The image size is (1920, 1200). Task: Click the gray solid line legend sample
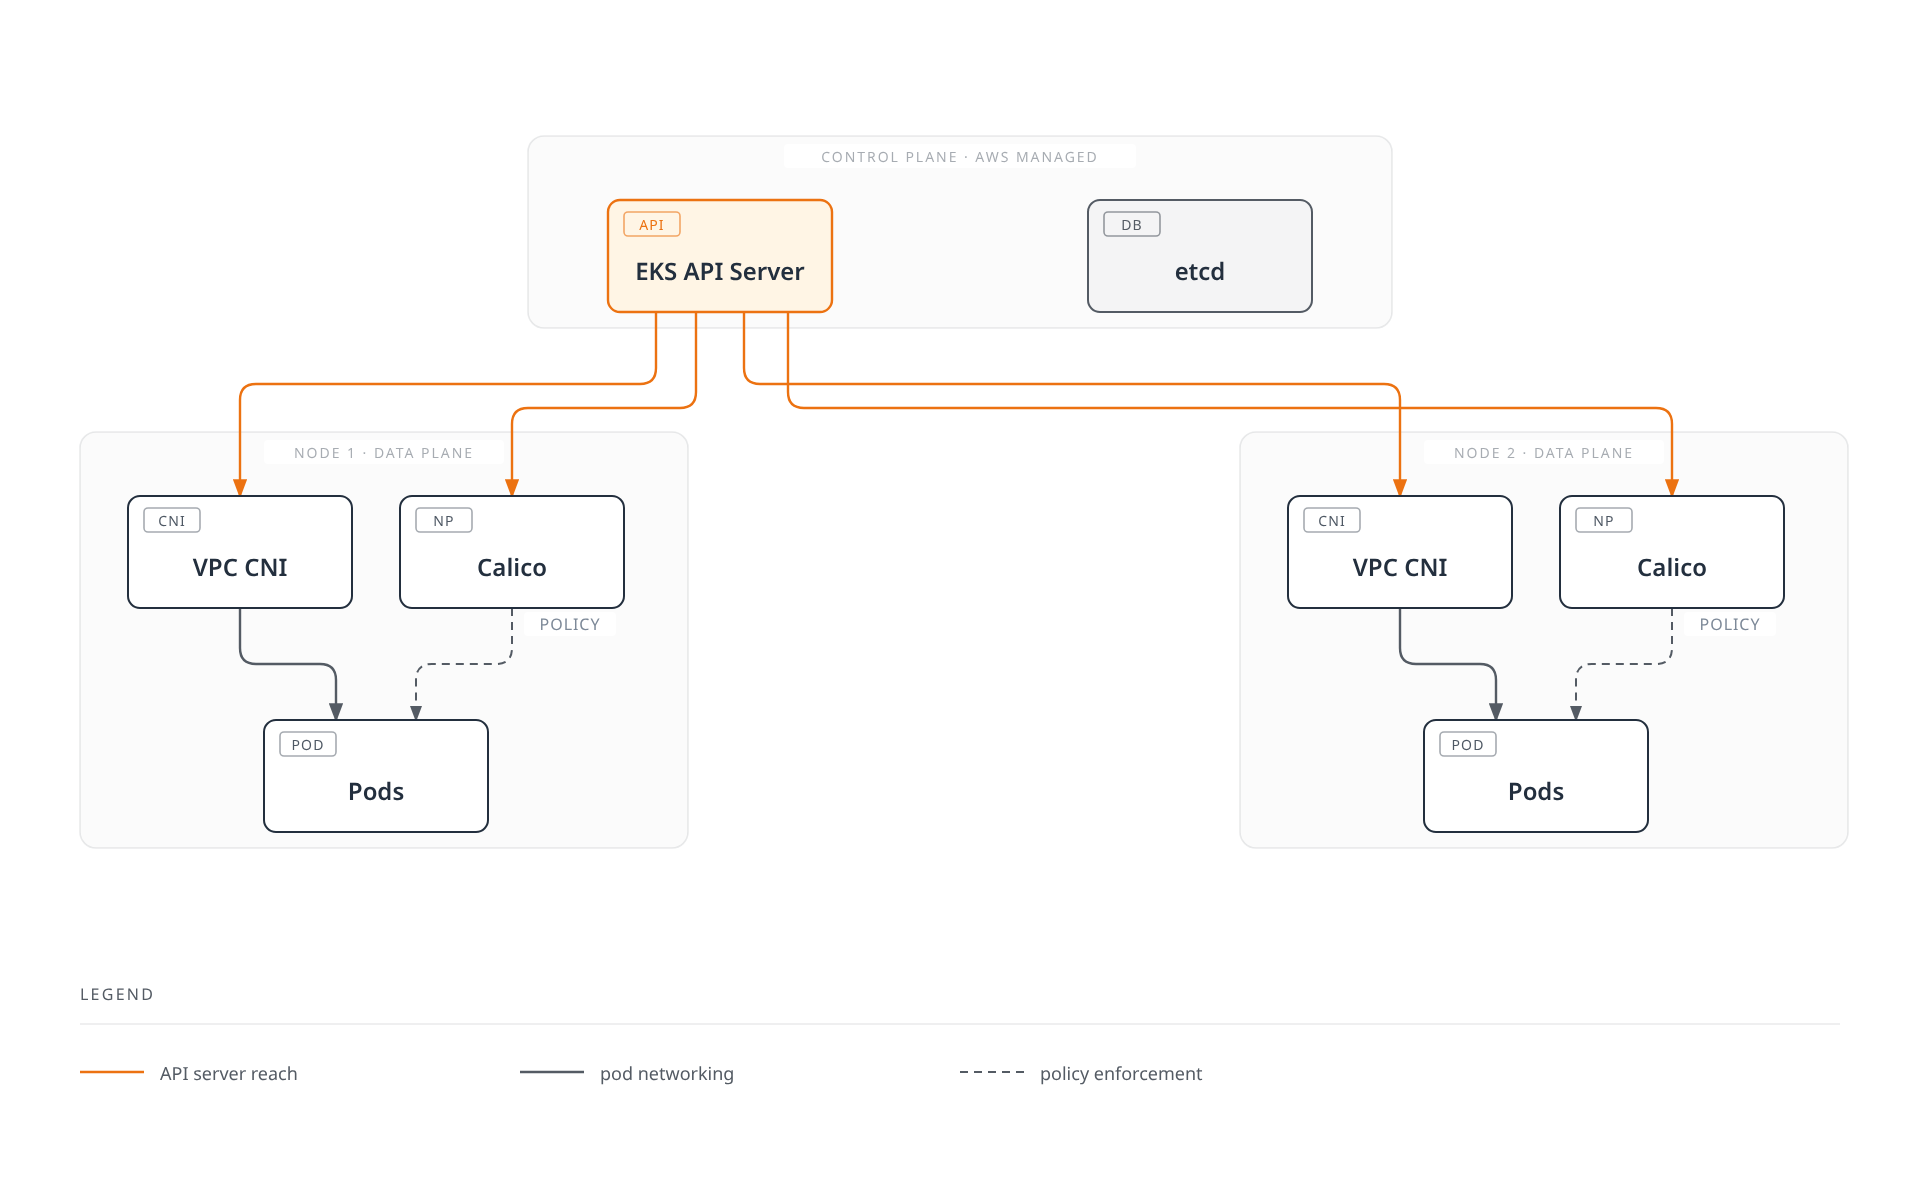[552, 1072]
